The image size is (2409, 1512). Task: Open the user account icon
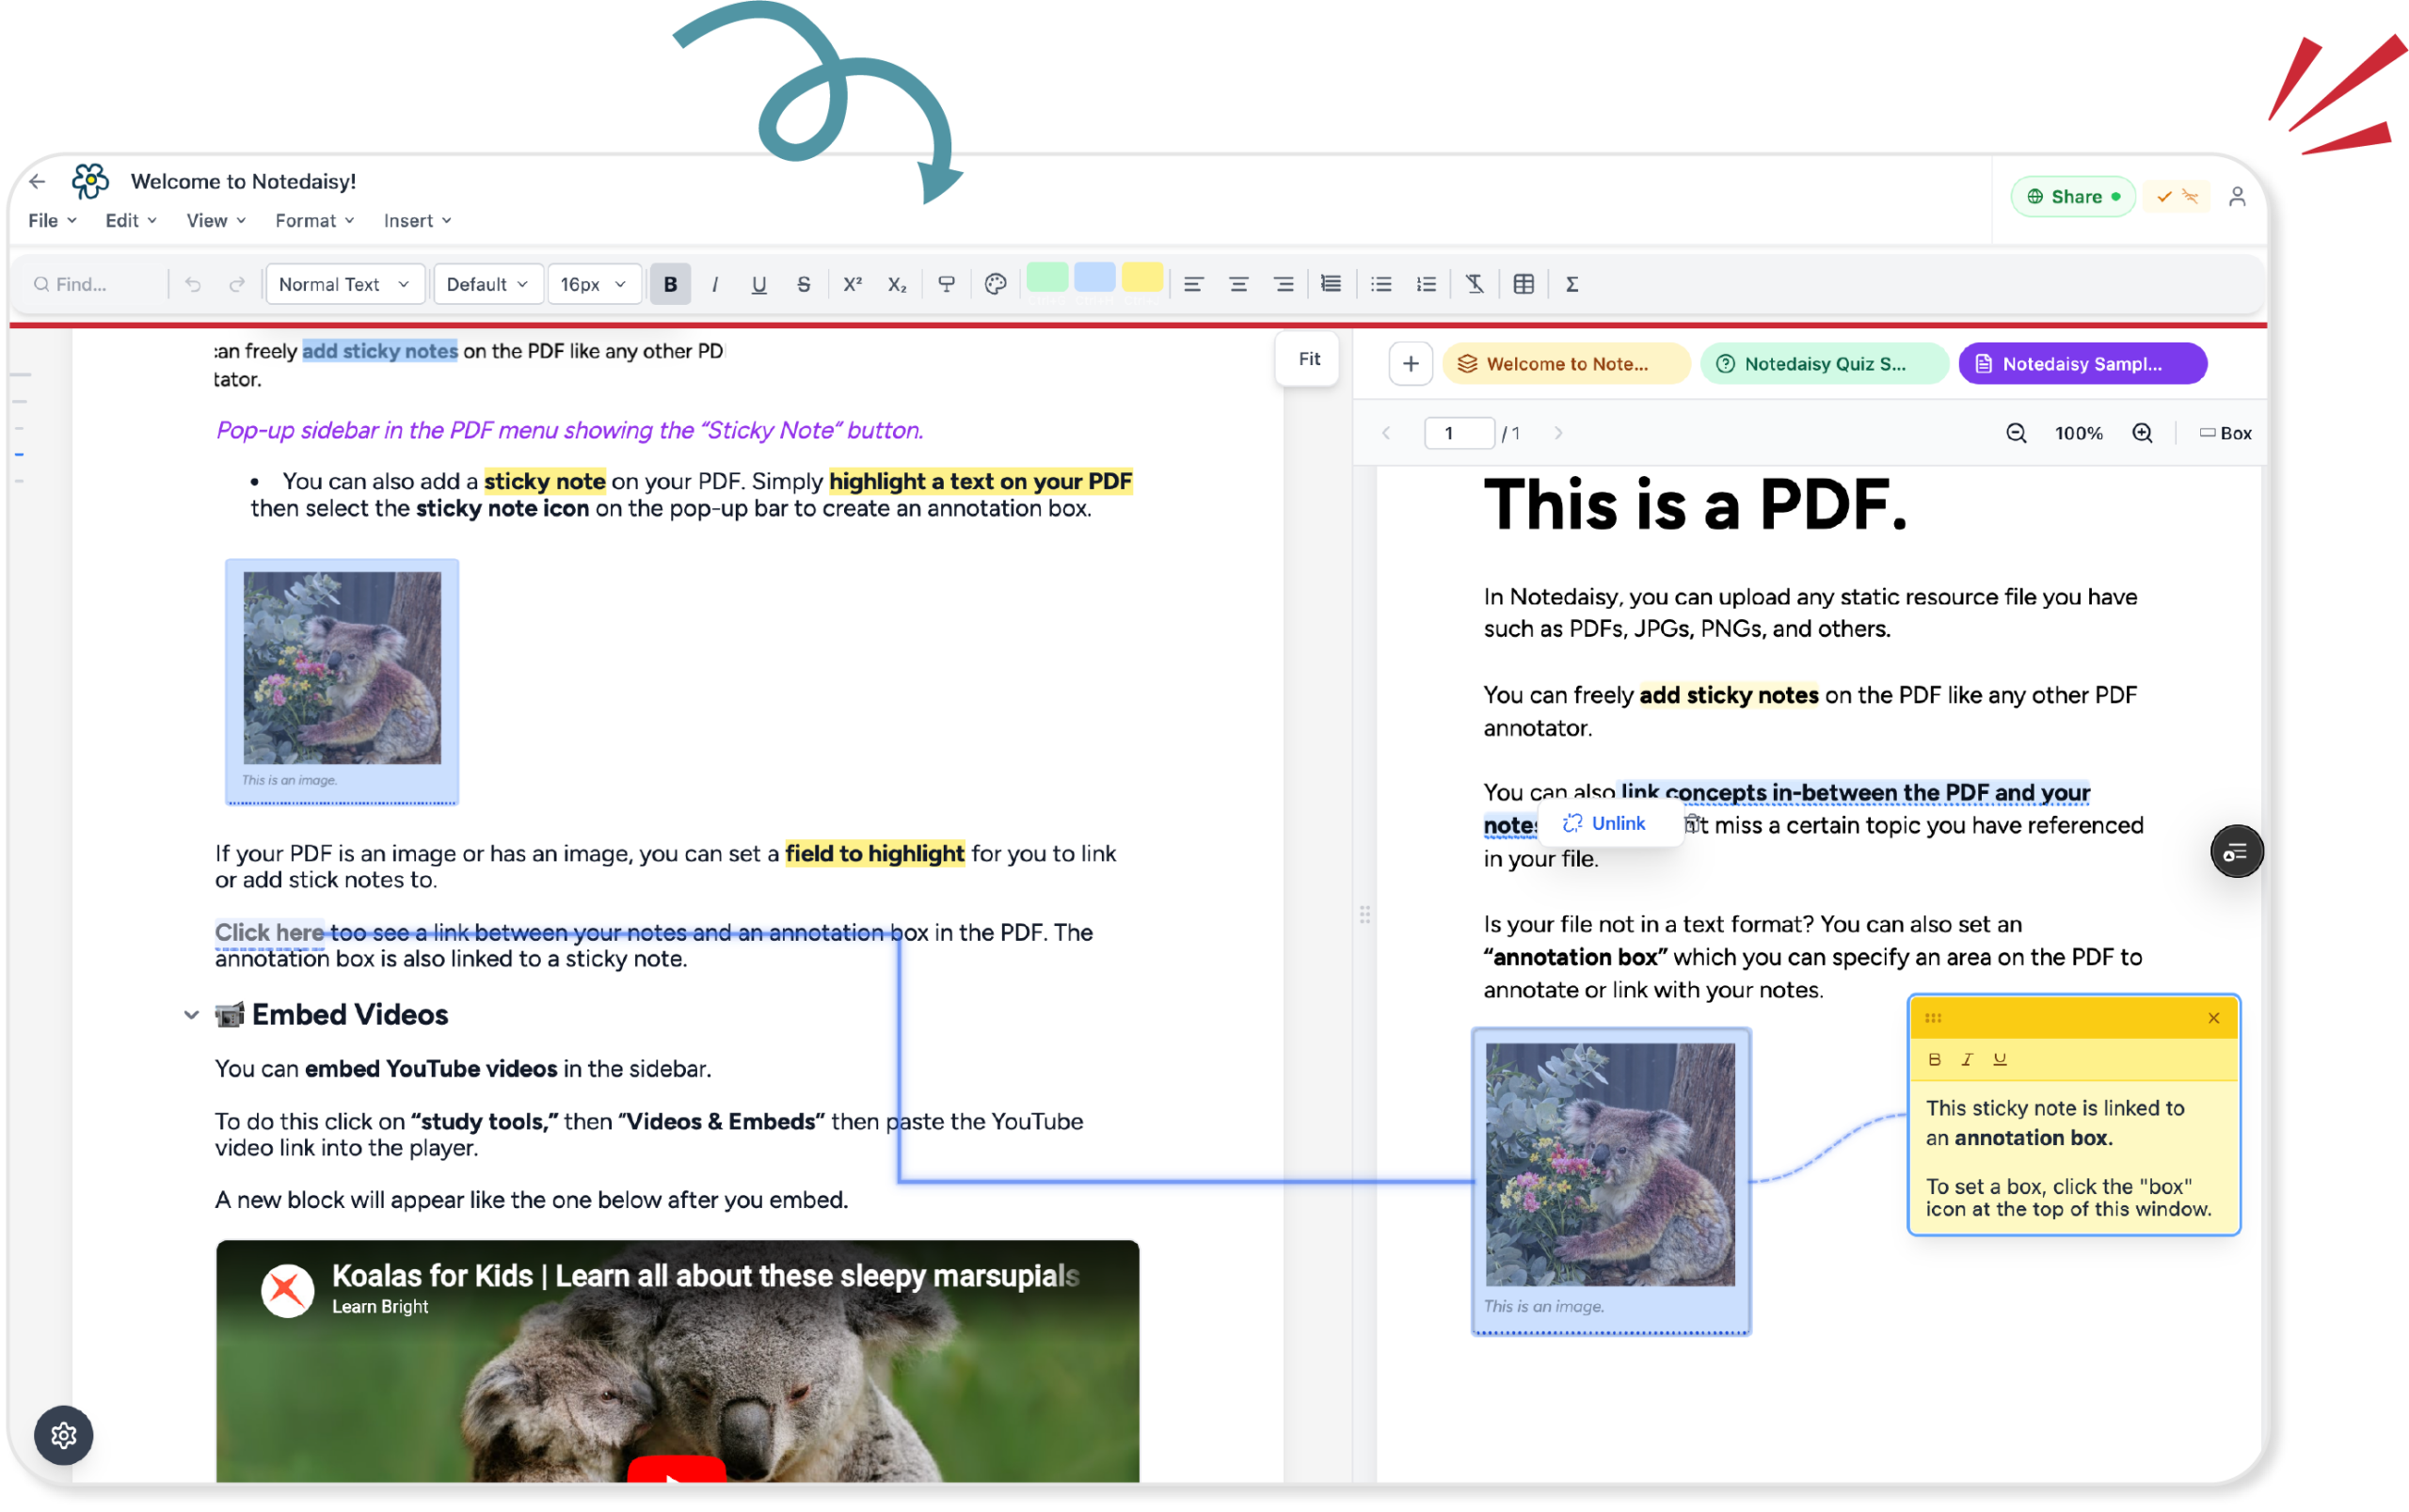[x=2237, y=196]
